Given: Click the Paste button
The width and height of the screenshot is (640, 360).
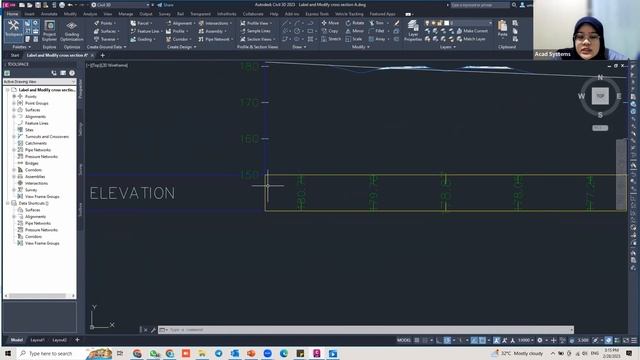Looking at the screenshot, I should point(502,29).
